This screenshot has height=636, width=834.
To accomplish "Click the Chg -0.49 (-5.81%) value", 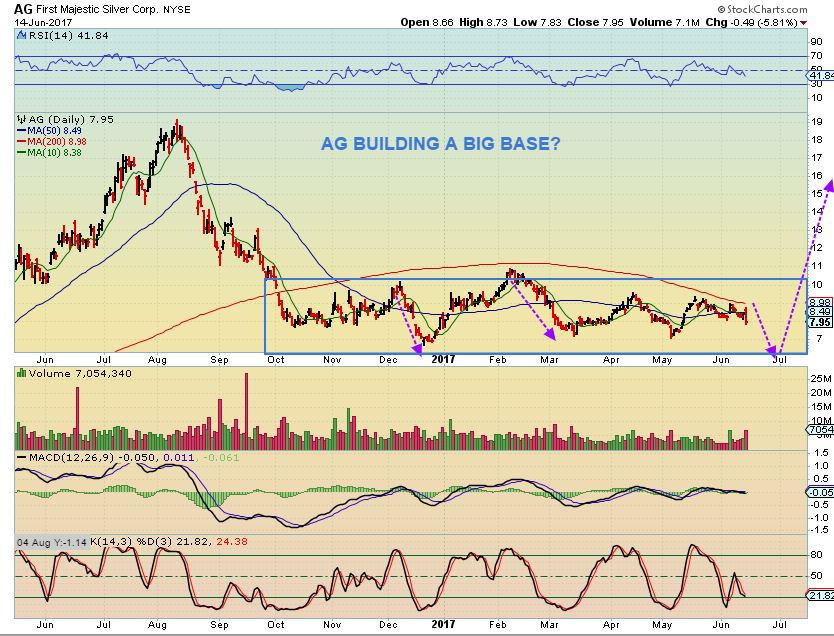I will (x=751, y=22).
